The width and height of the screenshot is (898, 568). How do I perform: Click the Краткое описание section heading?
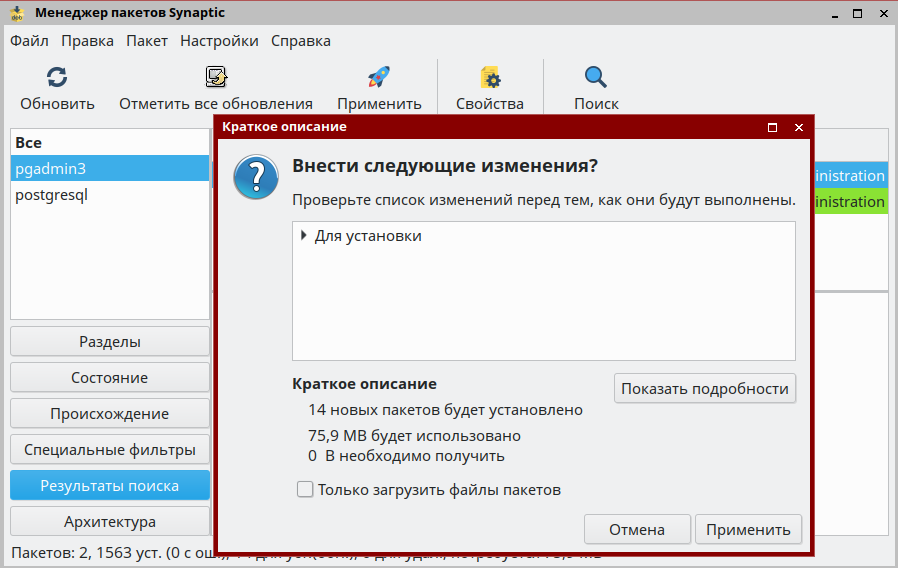pyautogui.click(x=364, y=384)
